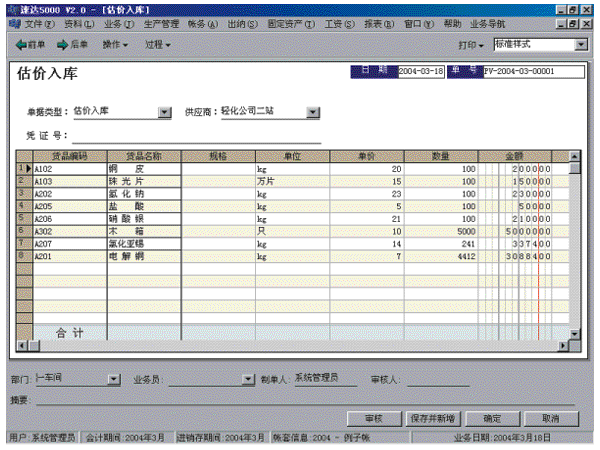Viewport: 600px width, 450px height.
Task: Expand the 供应商 dropdown list
Action: pos(313,113)
